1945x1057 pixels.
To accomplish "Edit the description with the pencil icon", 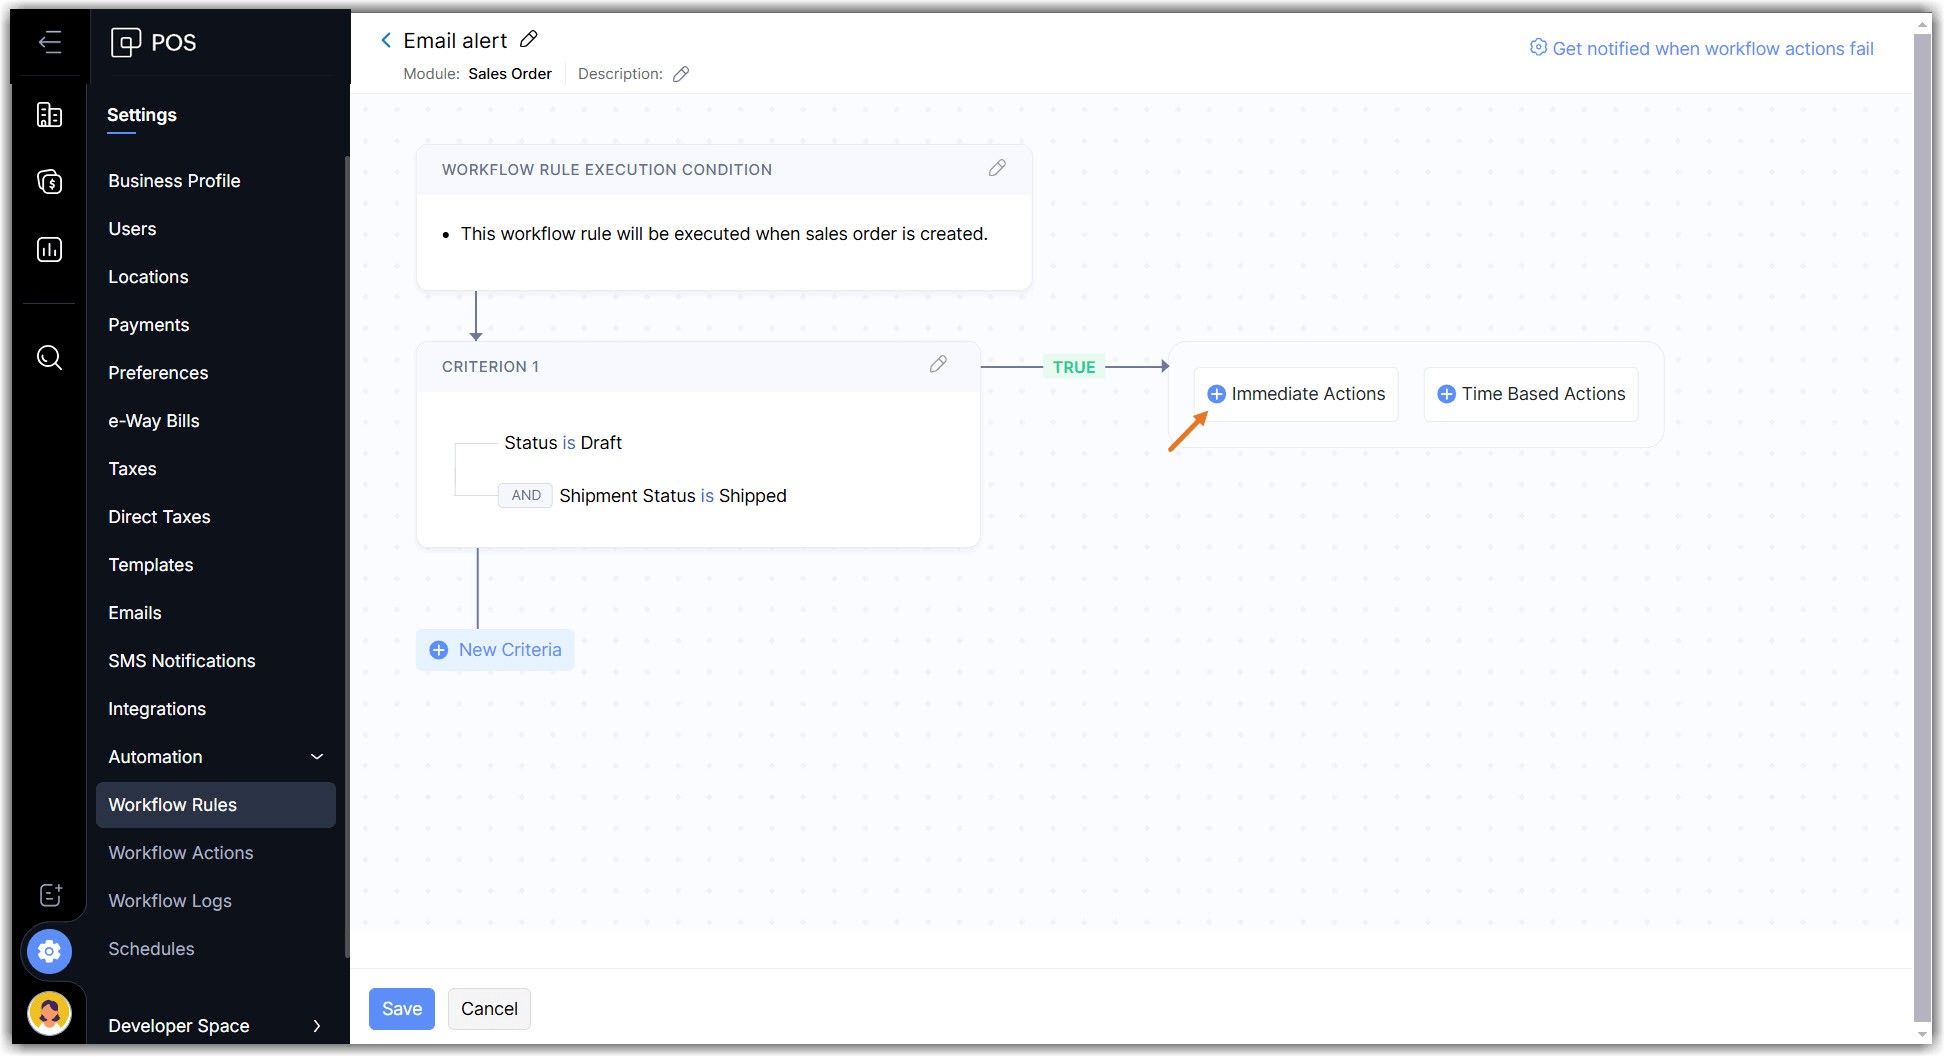I will click(681, 74).
